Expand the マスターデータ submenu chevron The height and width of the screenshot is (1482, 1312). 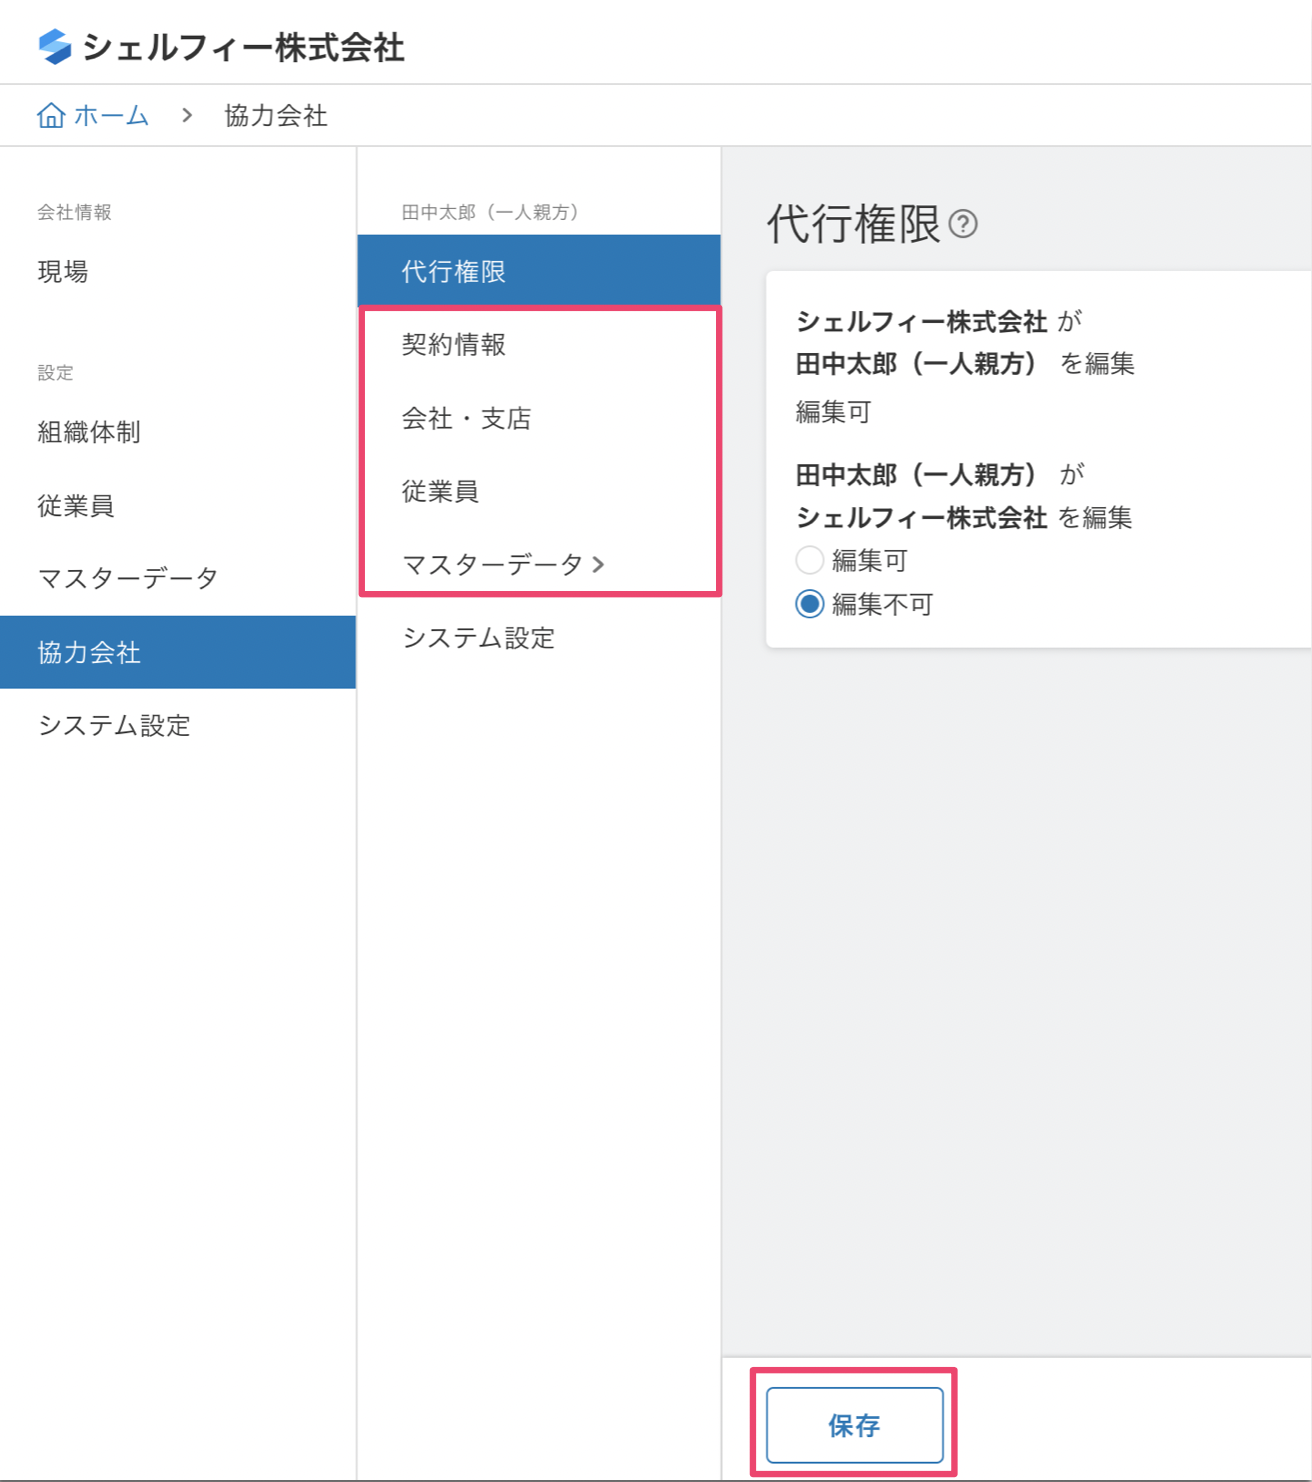coord(599,565)
